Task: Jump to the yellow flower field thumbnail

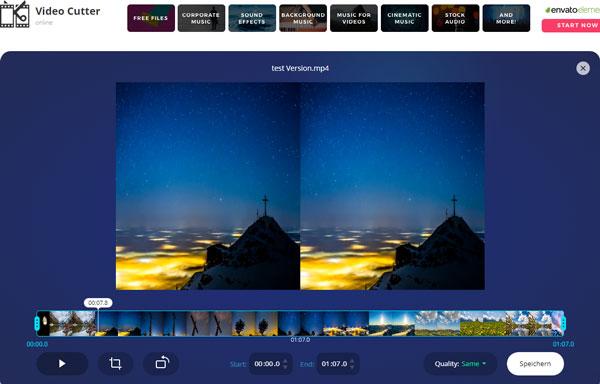Action: (483, 324)
